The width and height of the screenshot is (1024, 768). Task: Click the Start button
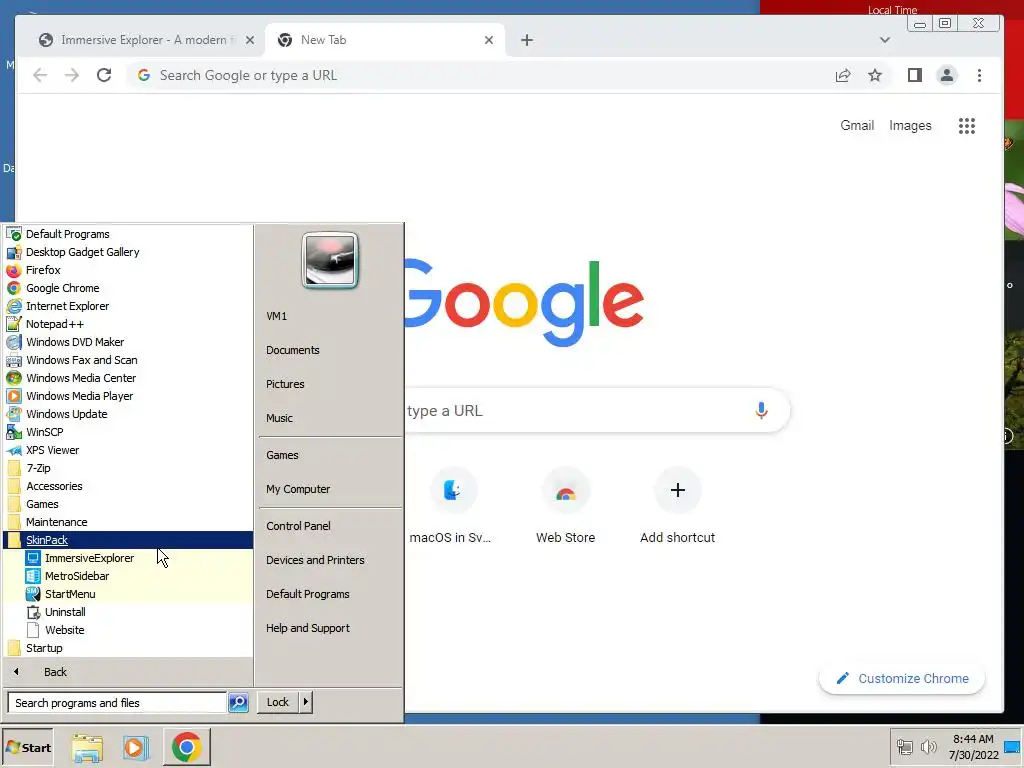pos(27,748)
